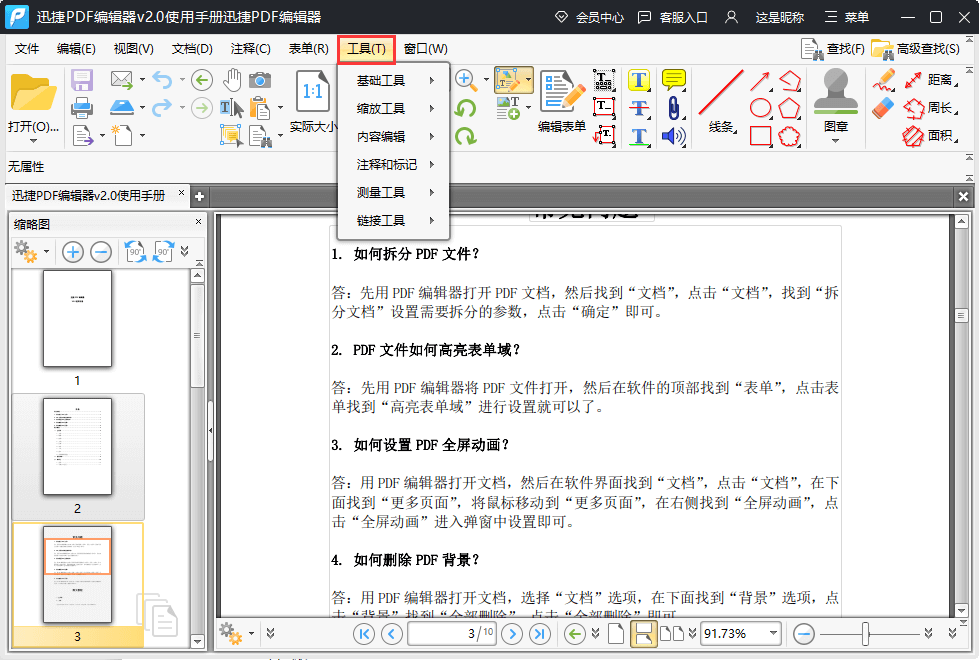
Task: Click the Save floppy disk icon
Action: pyautogui.click(x=82, y=80)
